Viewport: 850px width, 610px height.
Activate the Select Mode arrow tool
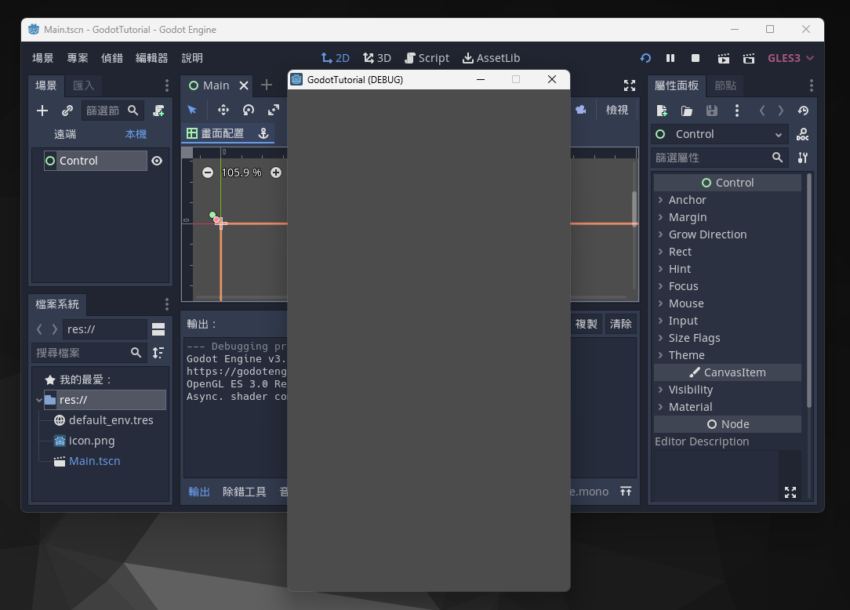192,110
